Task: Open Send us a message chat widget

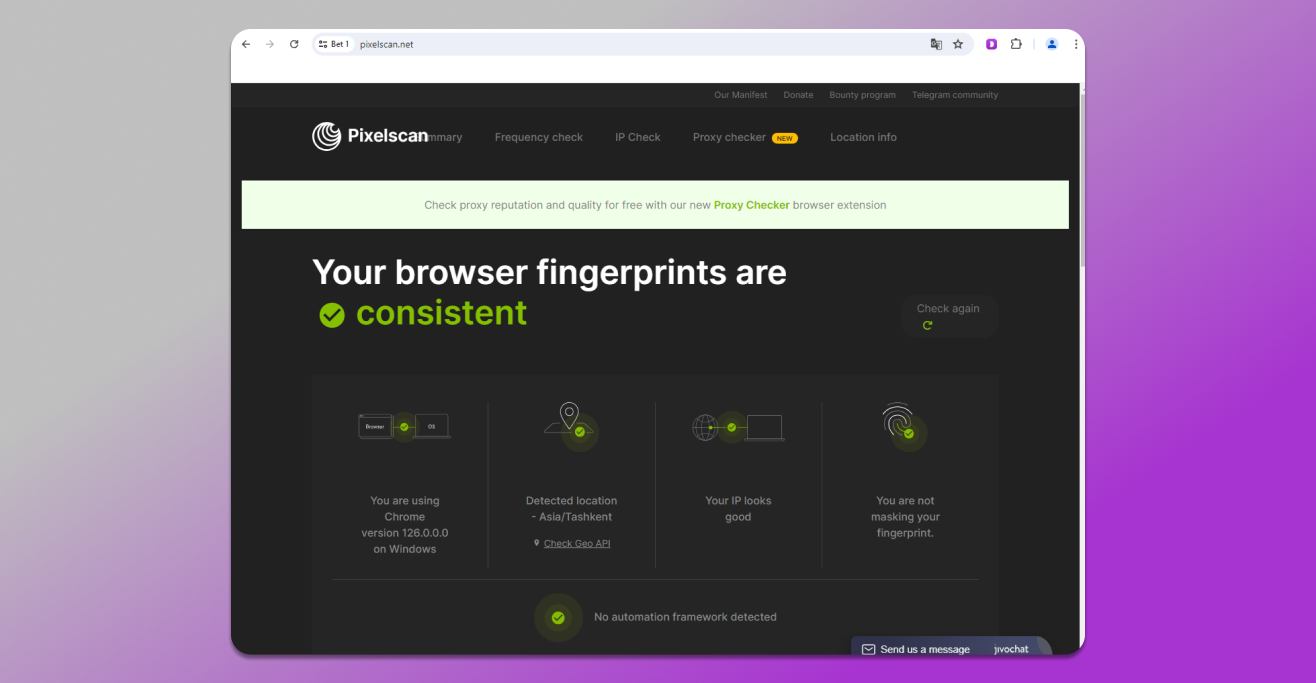Action: click(924, 649)
